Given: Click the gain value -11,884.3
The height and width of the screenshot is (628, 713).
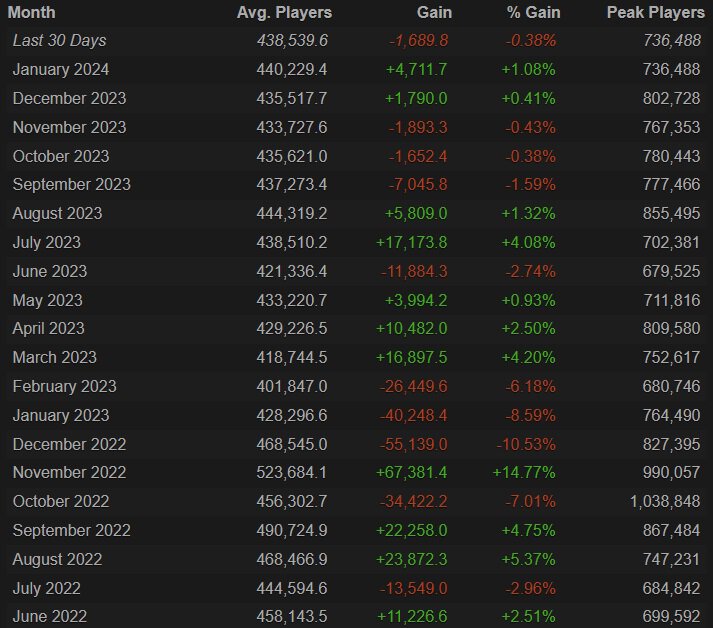Looking at the screenshot, I should coord(414,271).
